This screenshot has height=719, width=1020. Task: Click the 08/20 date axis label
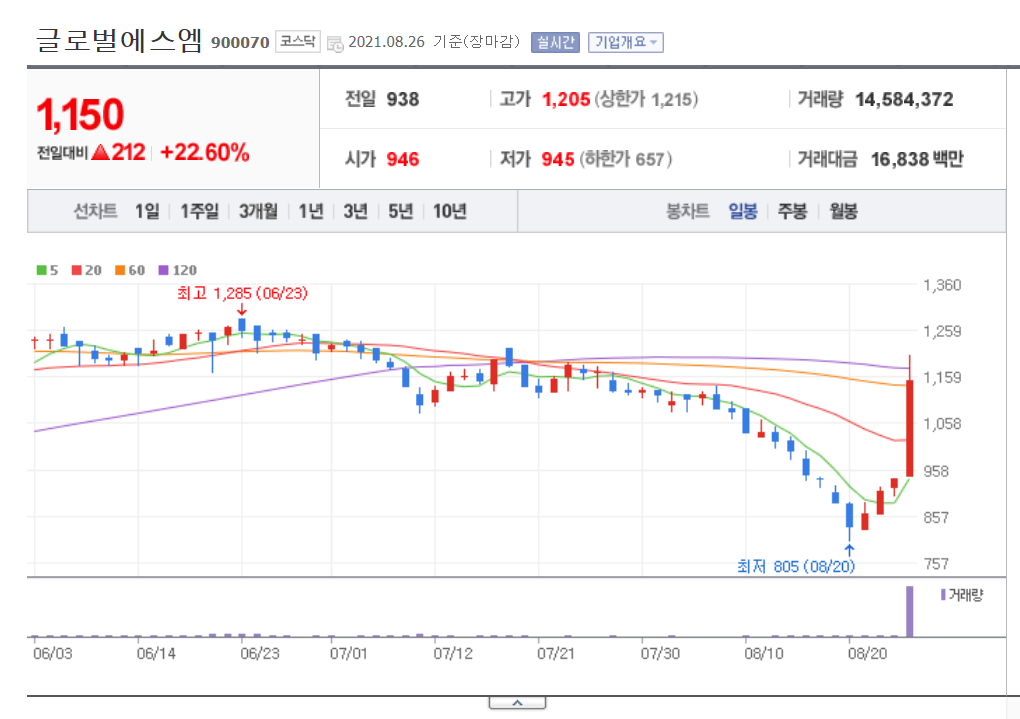tap(867, 653)
